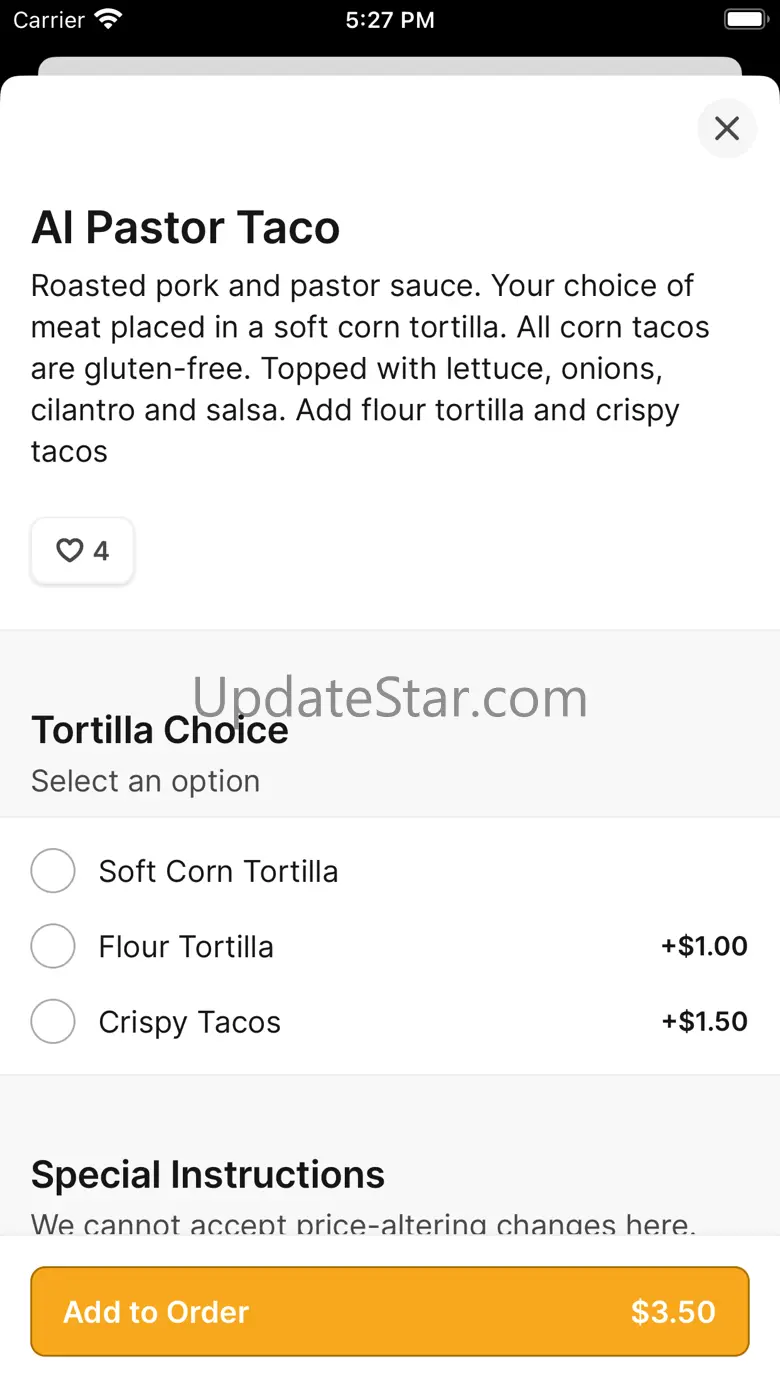Tap the Flour Tortilla option text

coord(186,946)
